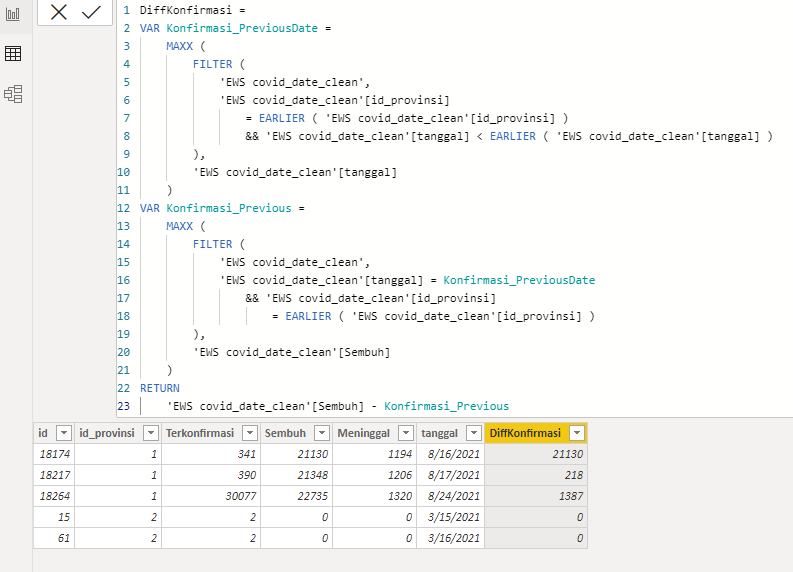Place cursor on RETURN keyword line
Viewport: 793px width, 572px height.
[x=160, y=388]
